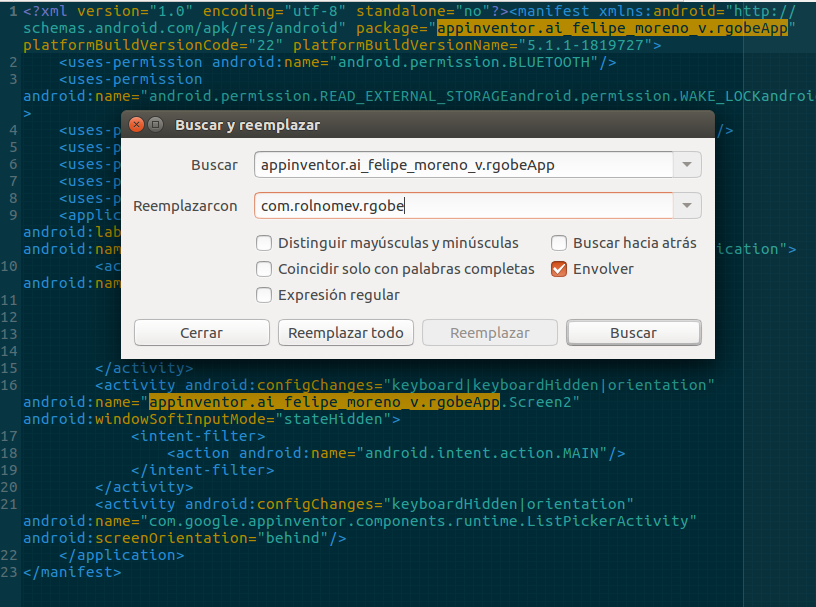Click platformBuildVersionCode="22" attribute
The height and width of the screenshot is (607, 816).
pyautogui.click(x=153, y=45)
